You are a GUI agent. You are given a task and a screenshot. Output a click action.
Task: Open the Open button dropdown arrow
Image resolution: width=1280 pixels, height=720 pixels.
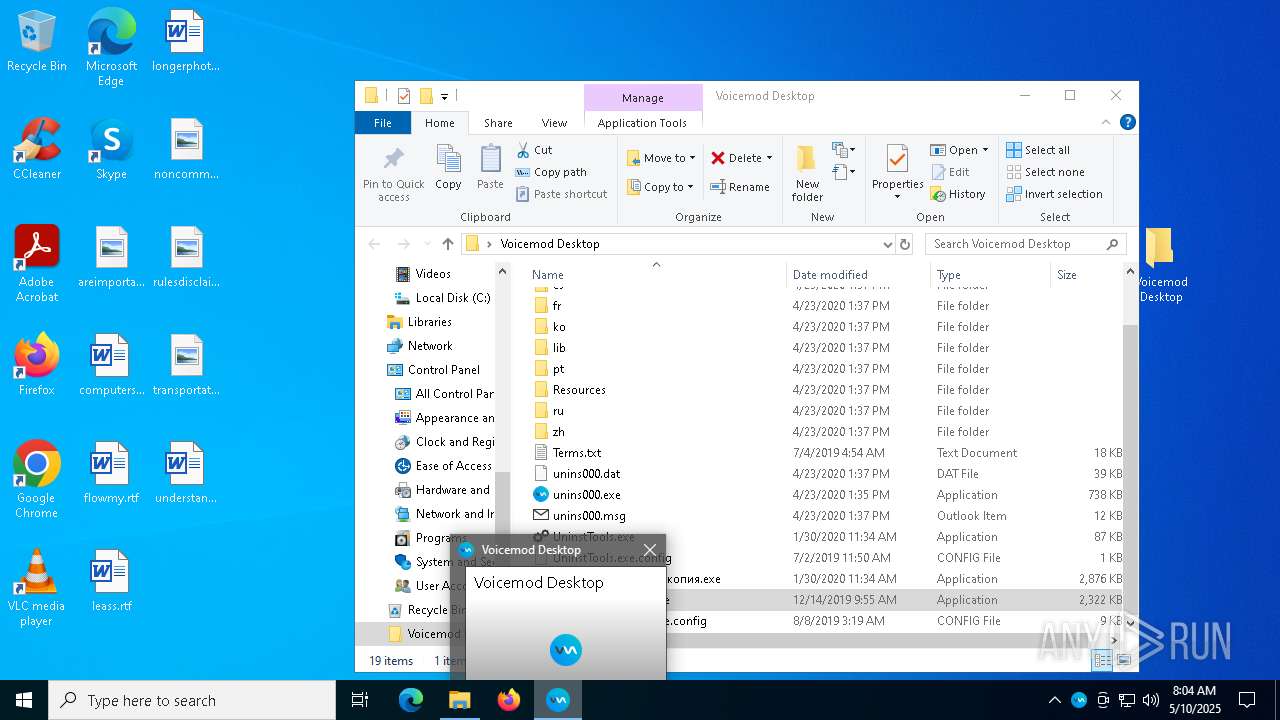tap(985, 150)
